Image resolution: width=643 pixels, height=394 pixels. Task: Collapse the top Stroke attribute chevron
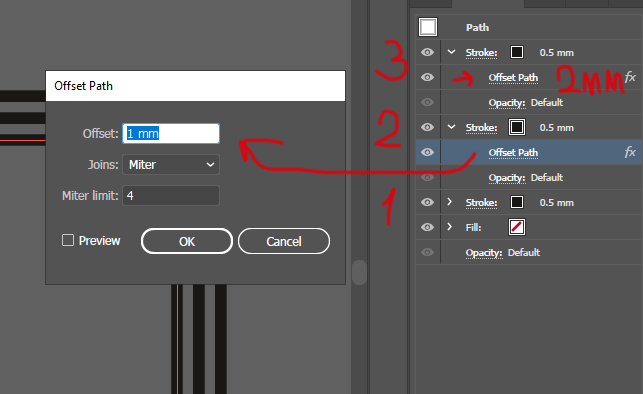coord(451,52)
